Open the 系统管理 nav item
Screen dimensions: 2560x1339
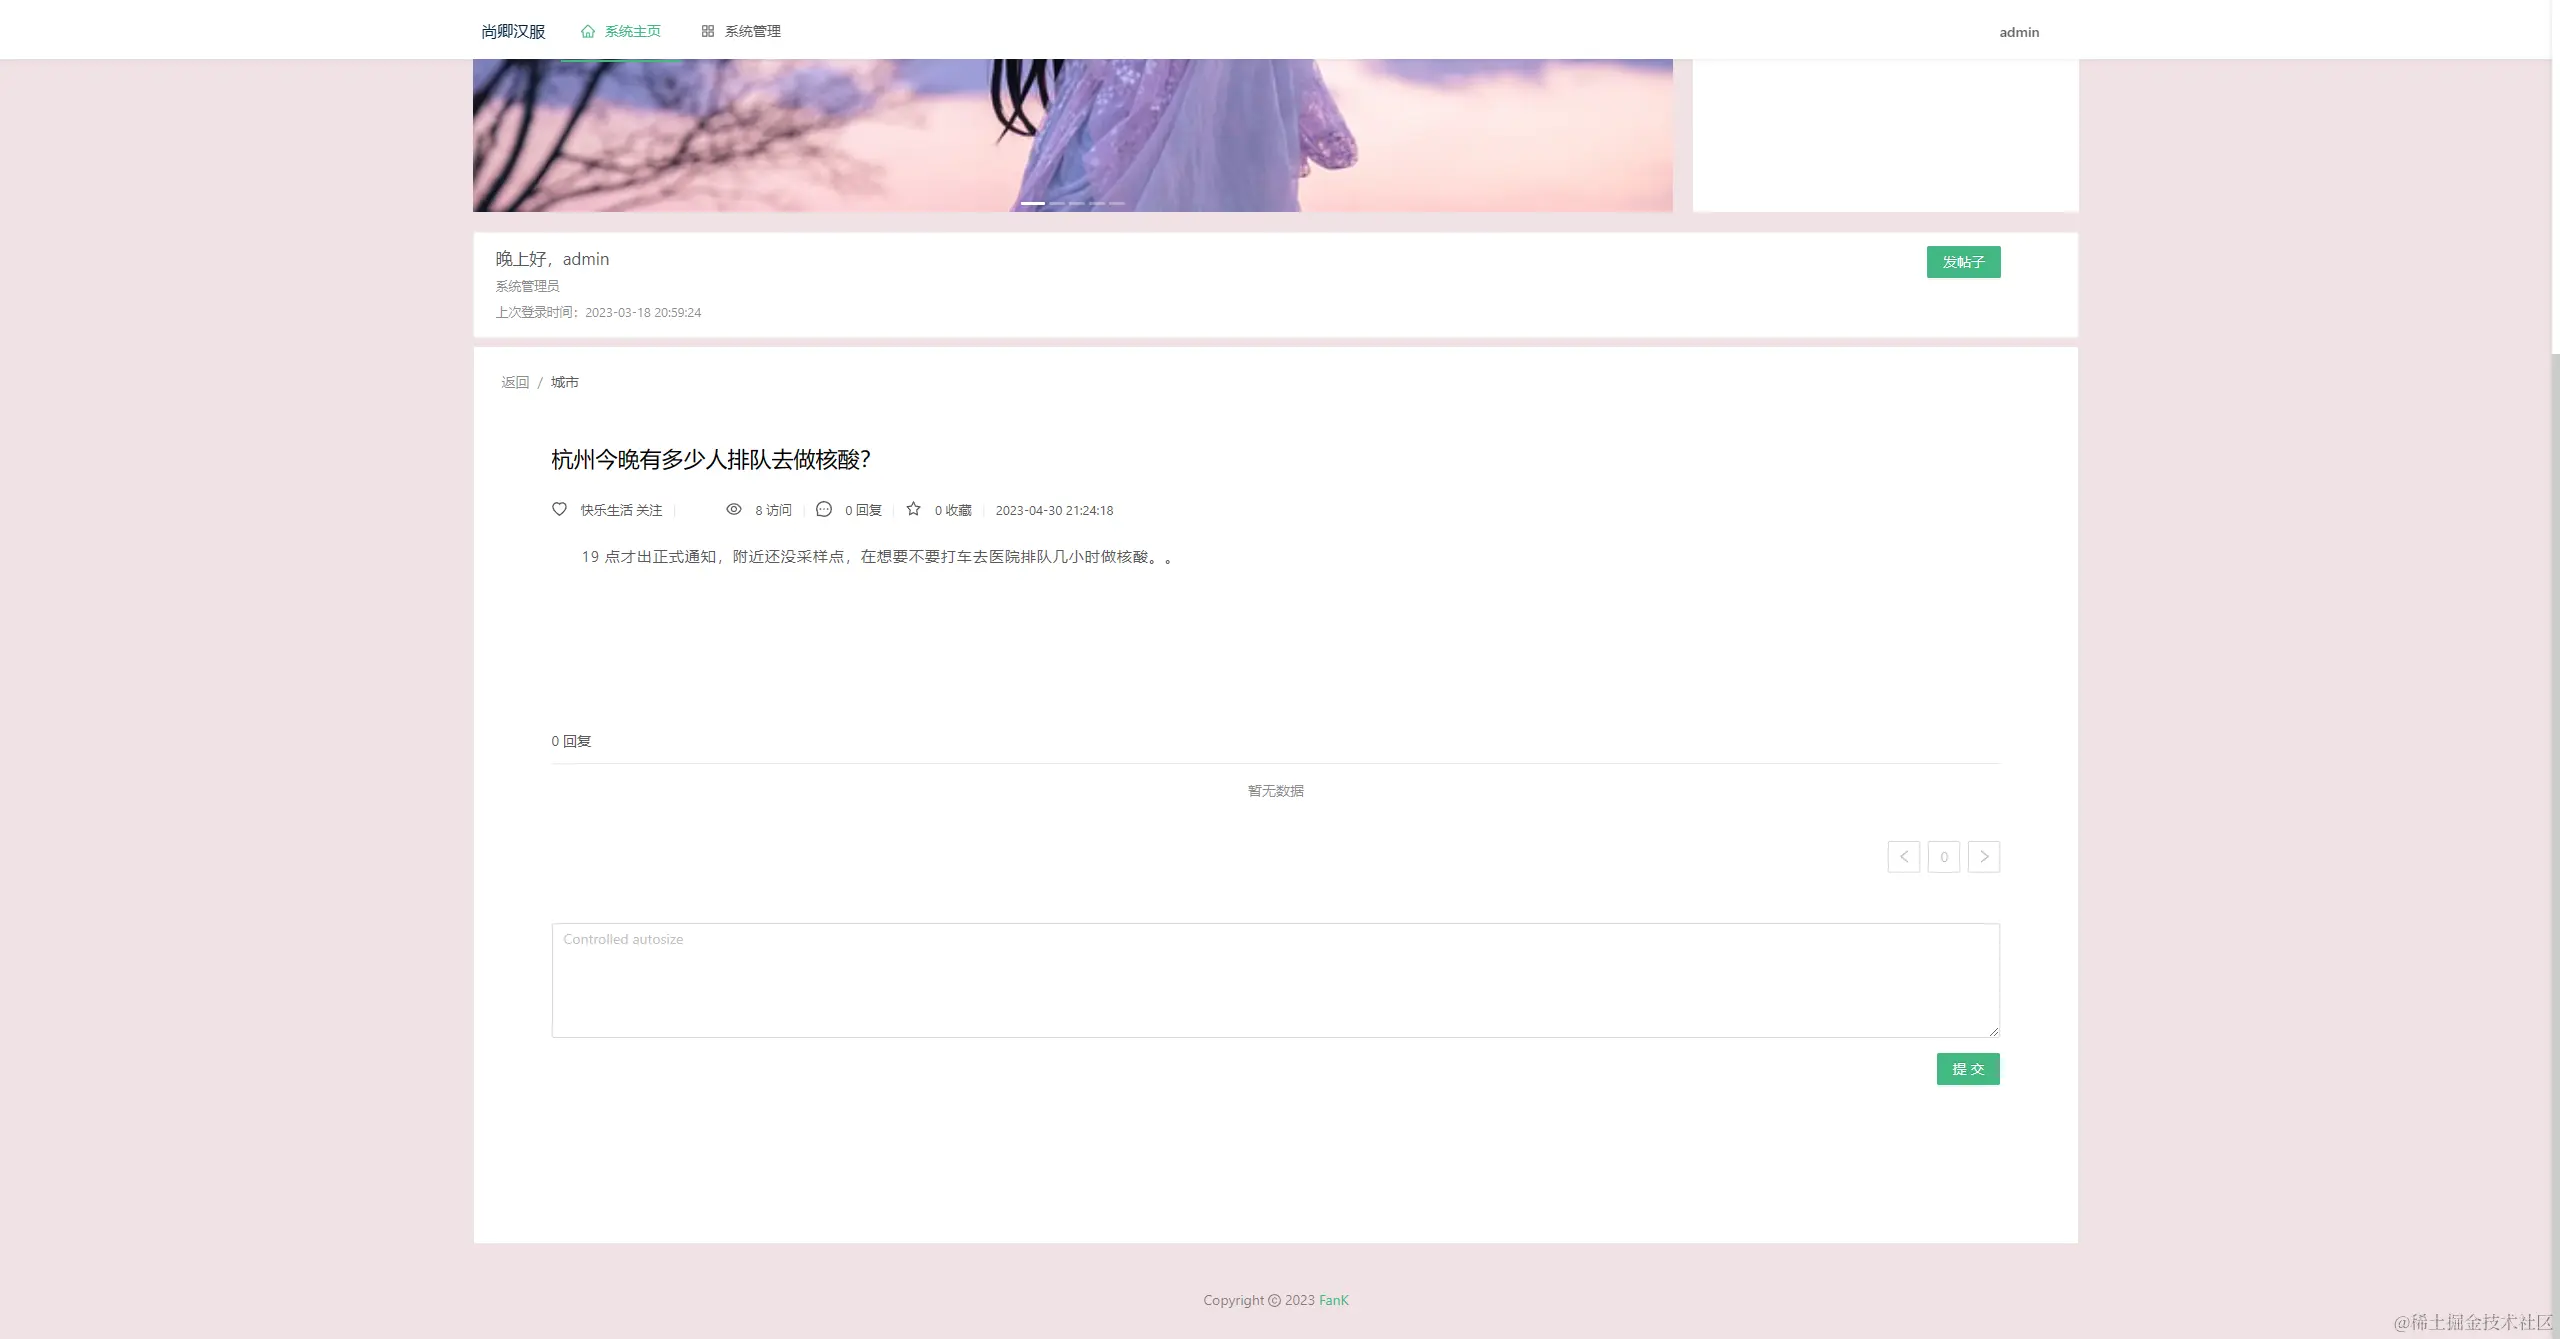[753, 31]
